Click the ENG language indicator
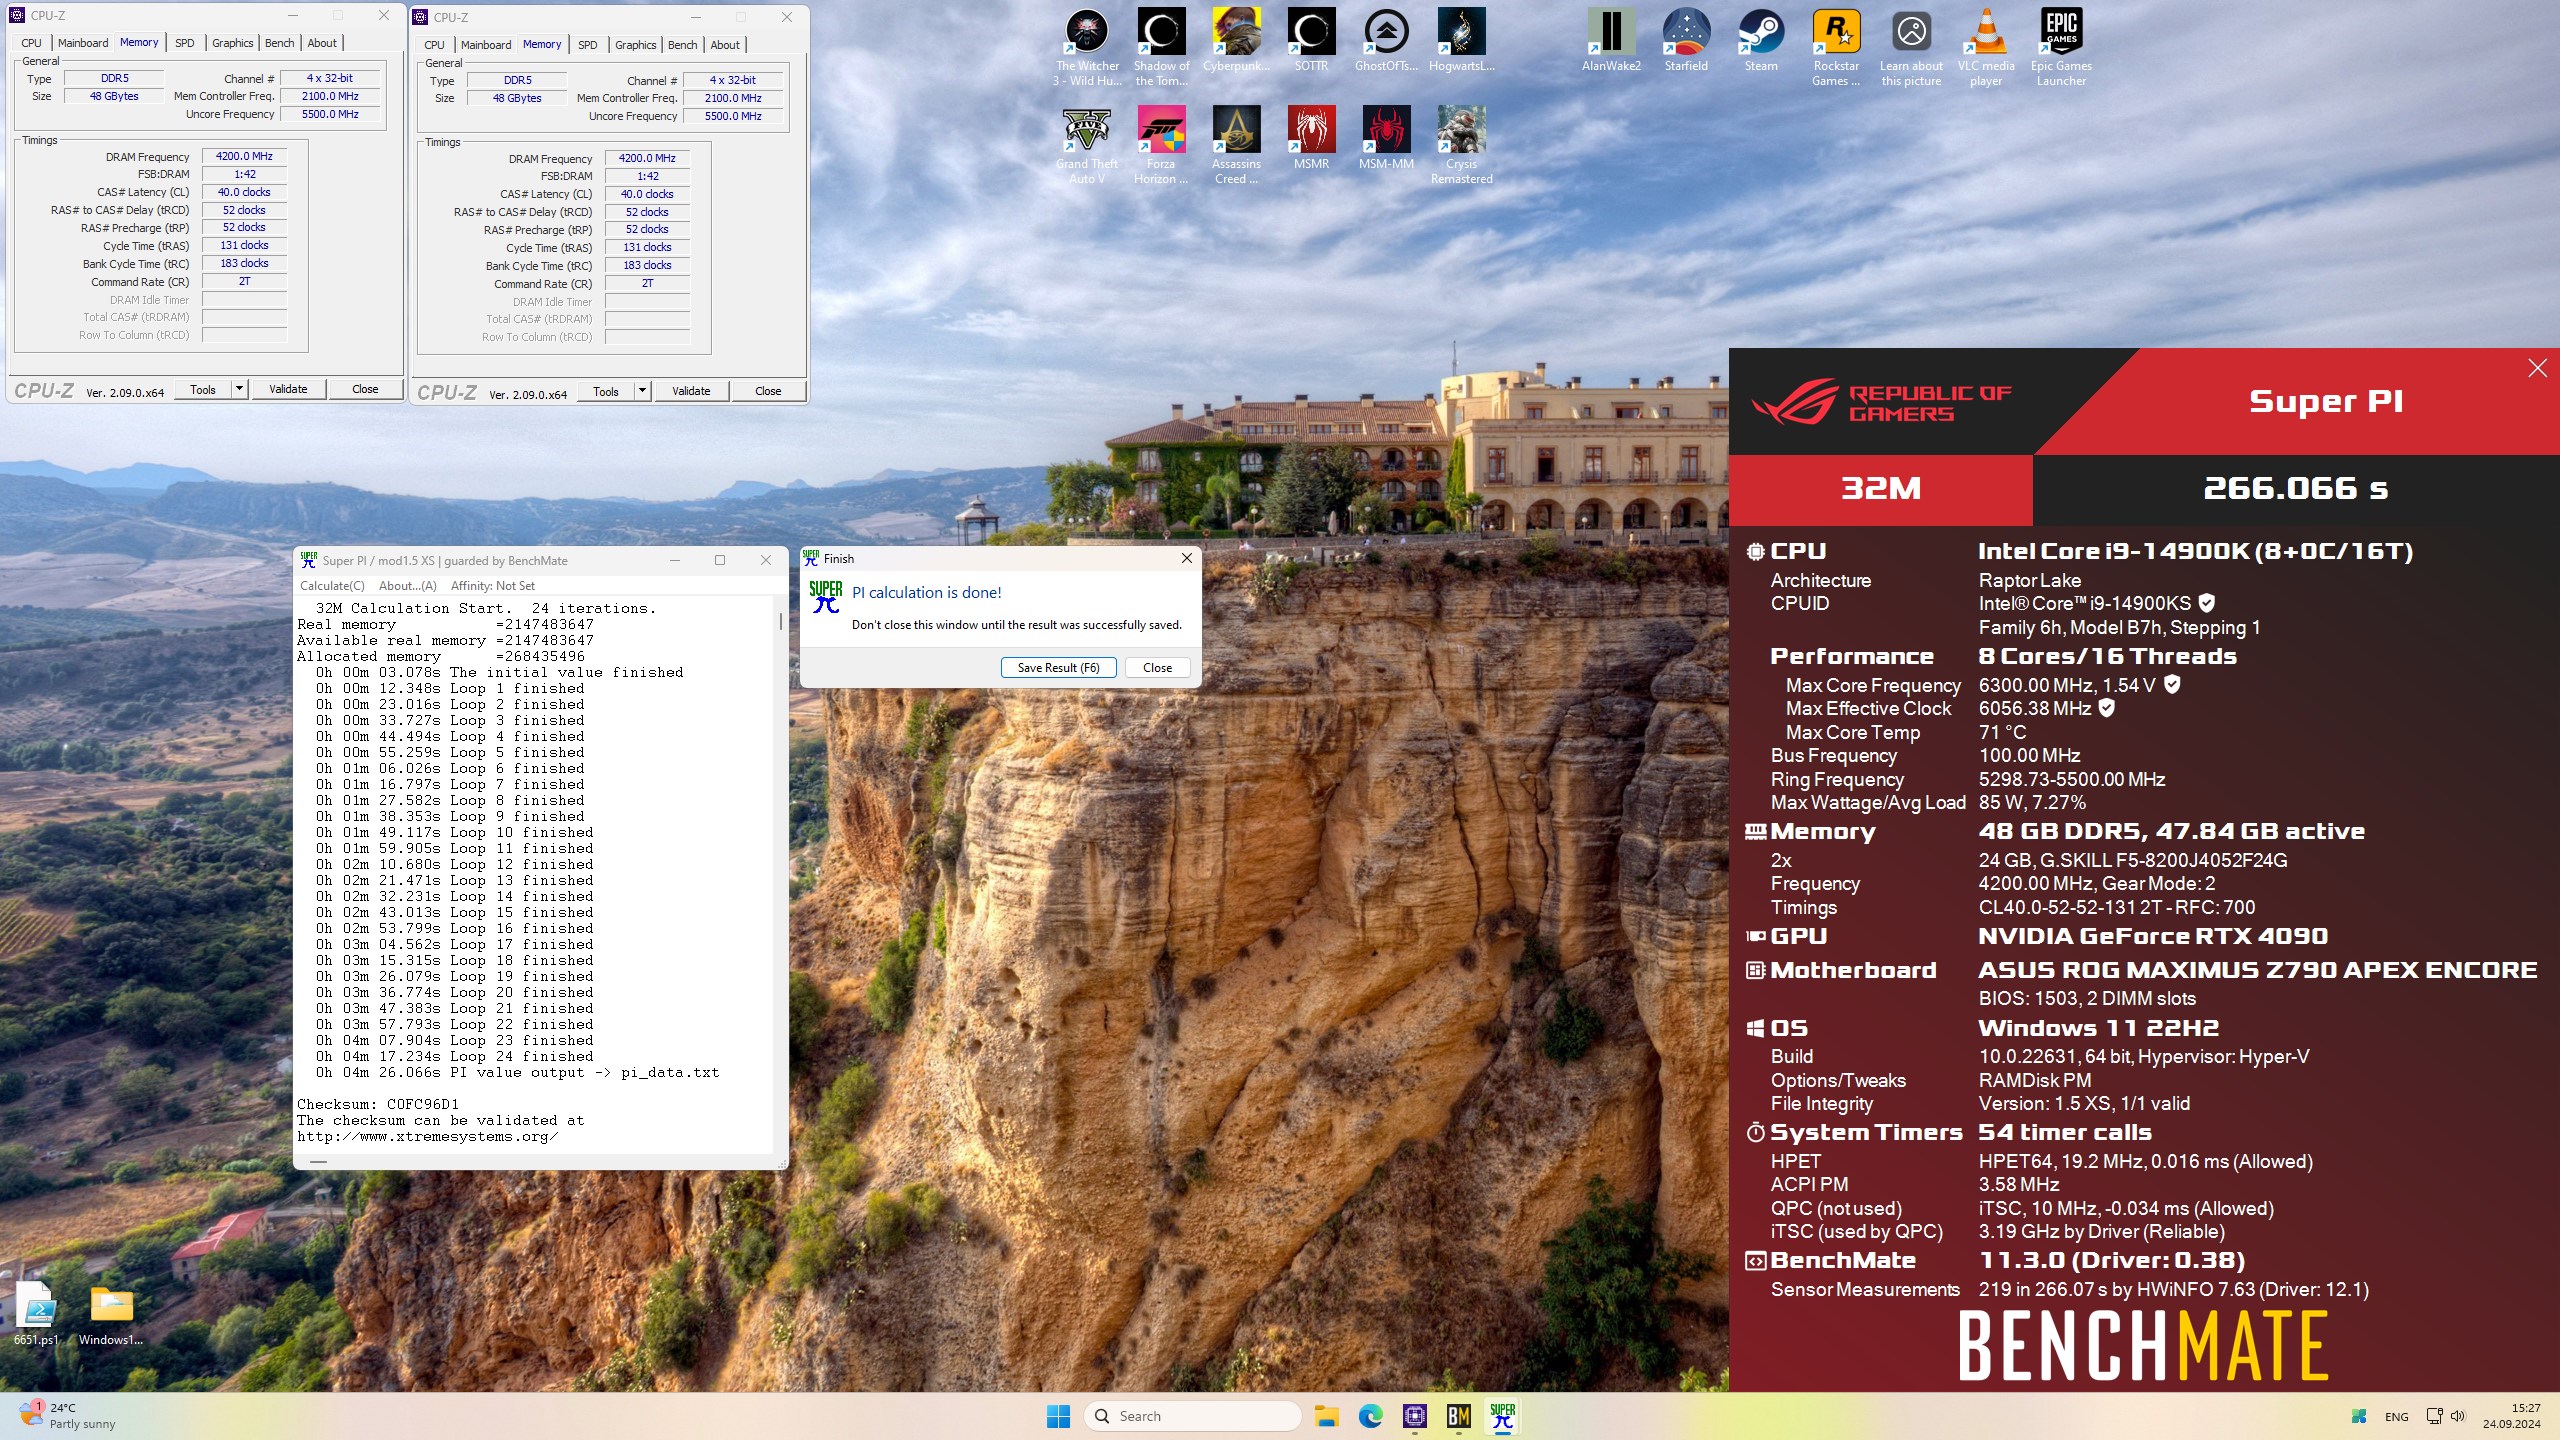 [x=2396, y=1417]
